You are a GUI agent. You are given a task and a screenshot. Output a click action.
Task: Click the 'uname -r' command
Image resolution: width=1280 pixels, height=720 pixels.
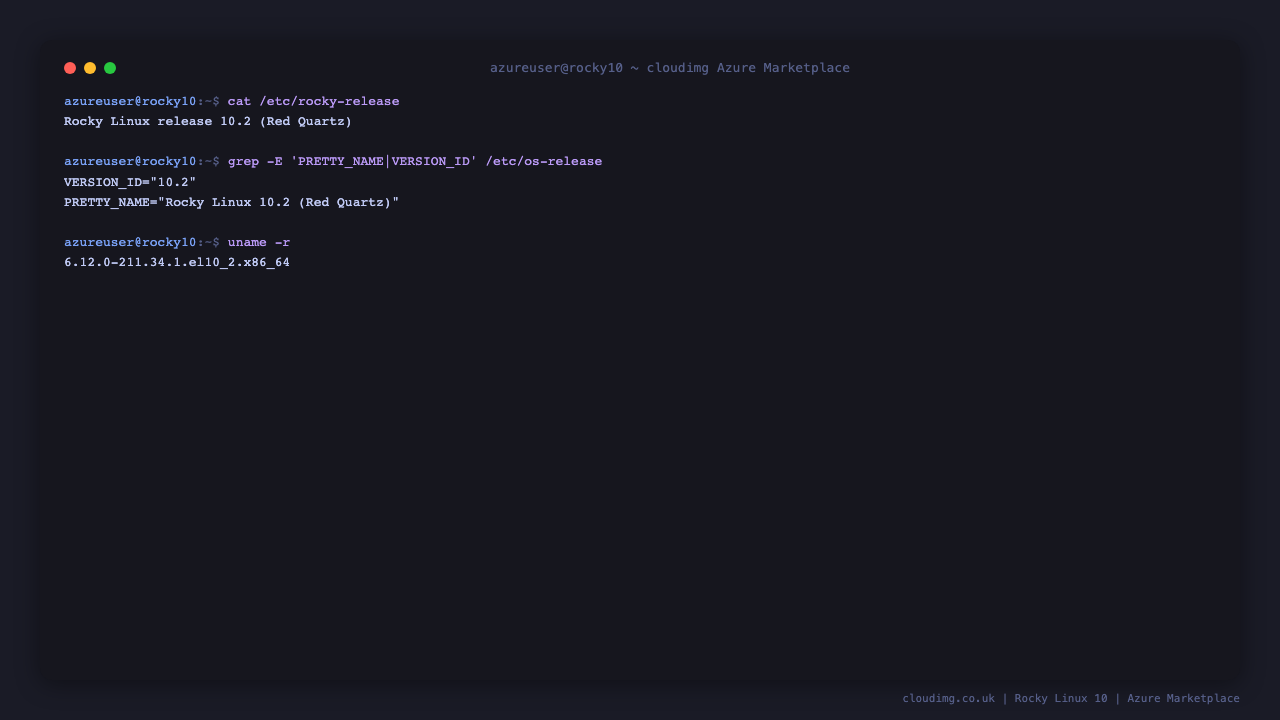[259, 242]
